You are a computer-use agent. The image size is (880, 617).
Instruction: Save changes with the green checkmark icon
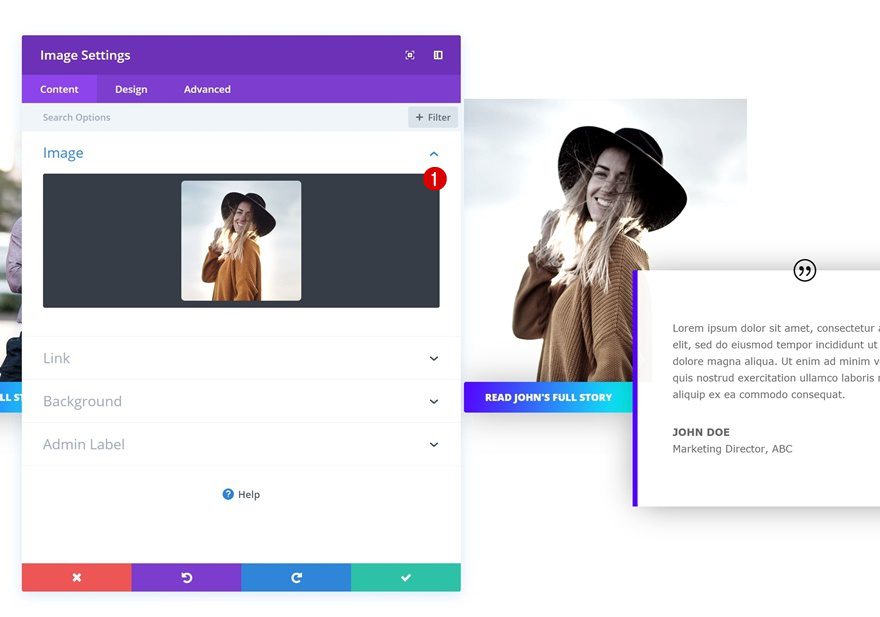(405, 577)
